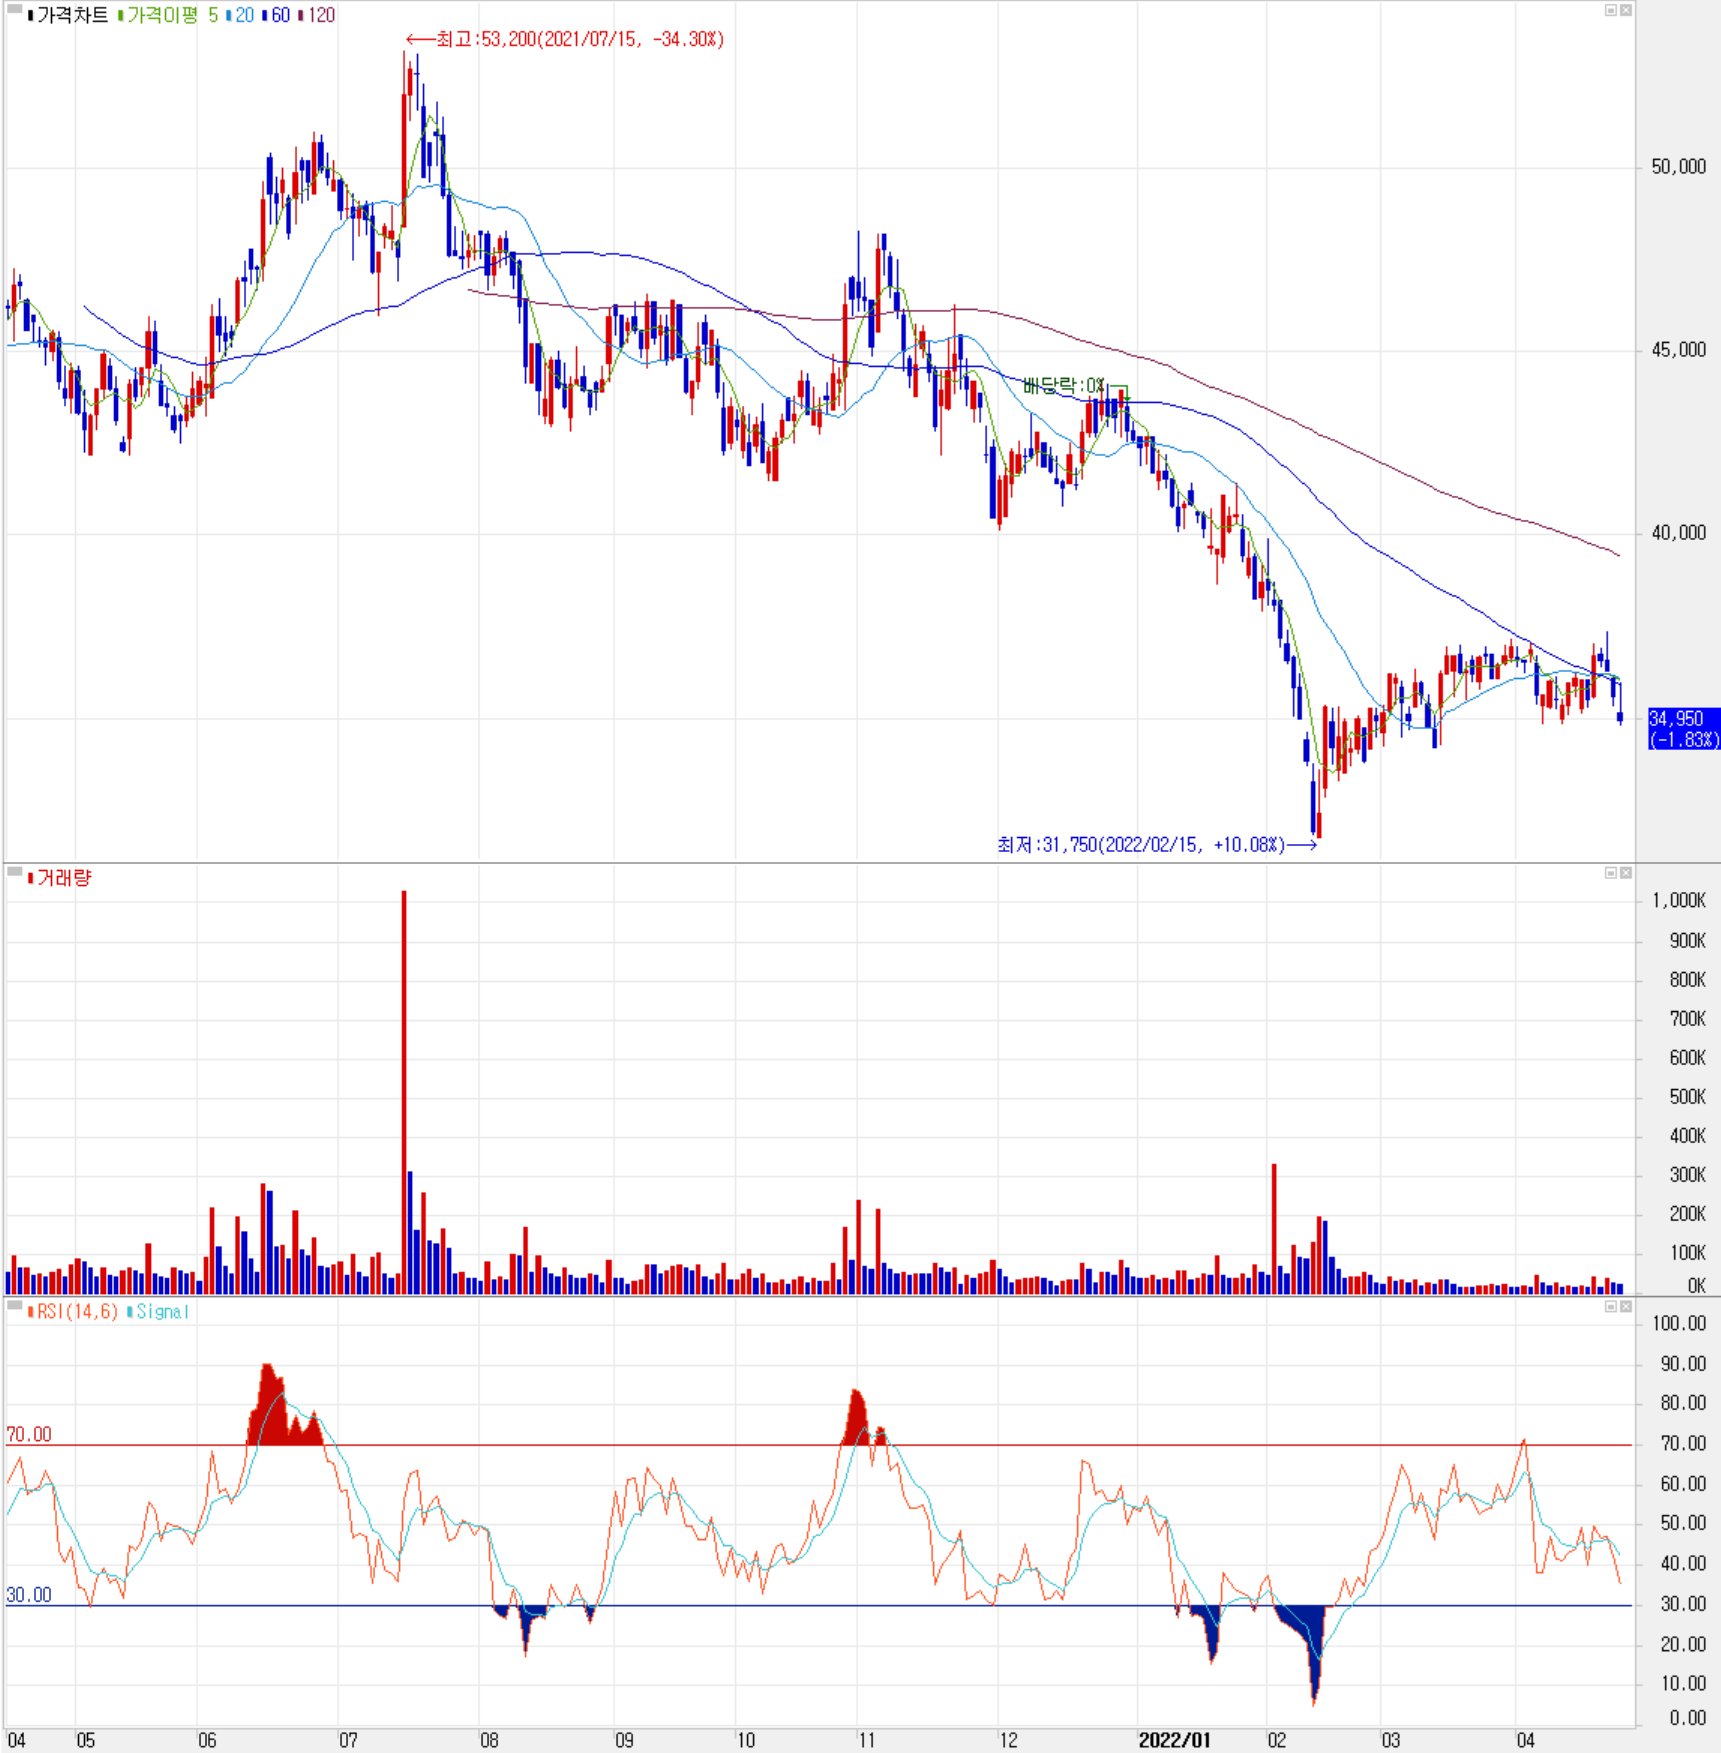Click the 70.00 RSI overbought level label
Screen dimensions: 1721x1753
(x=29, y=1435)
